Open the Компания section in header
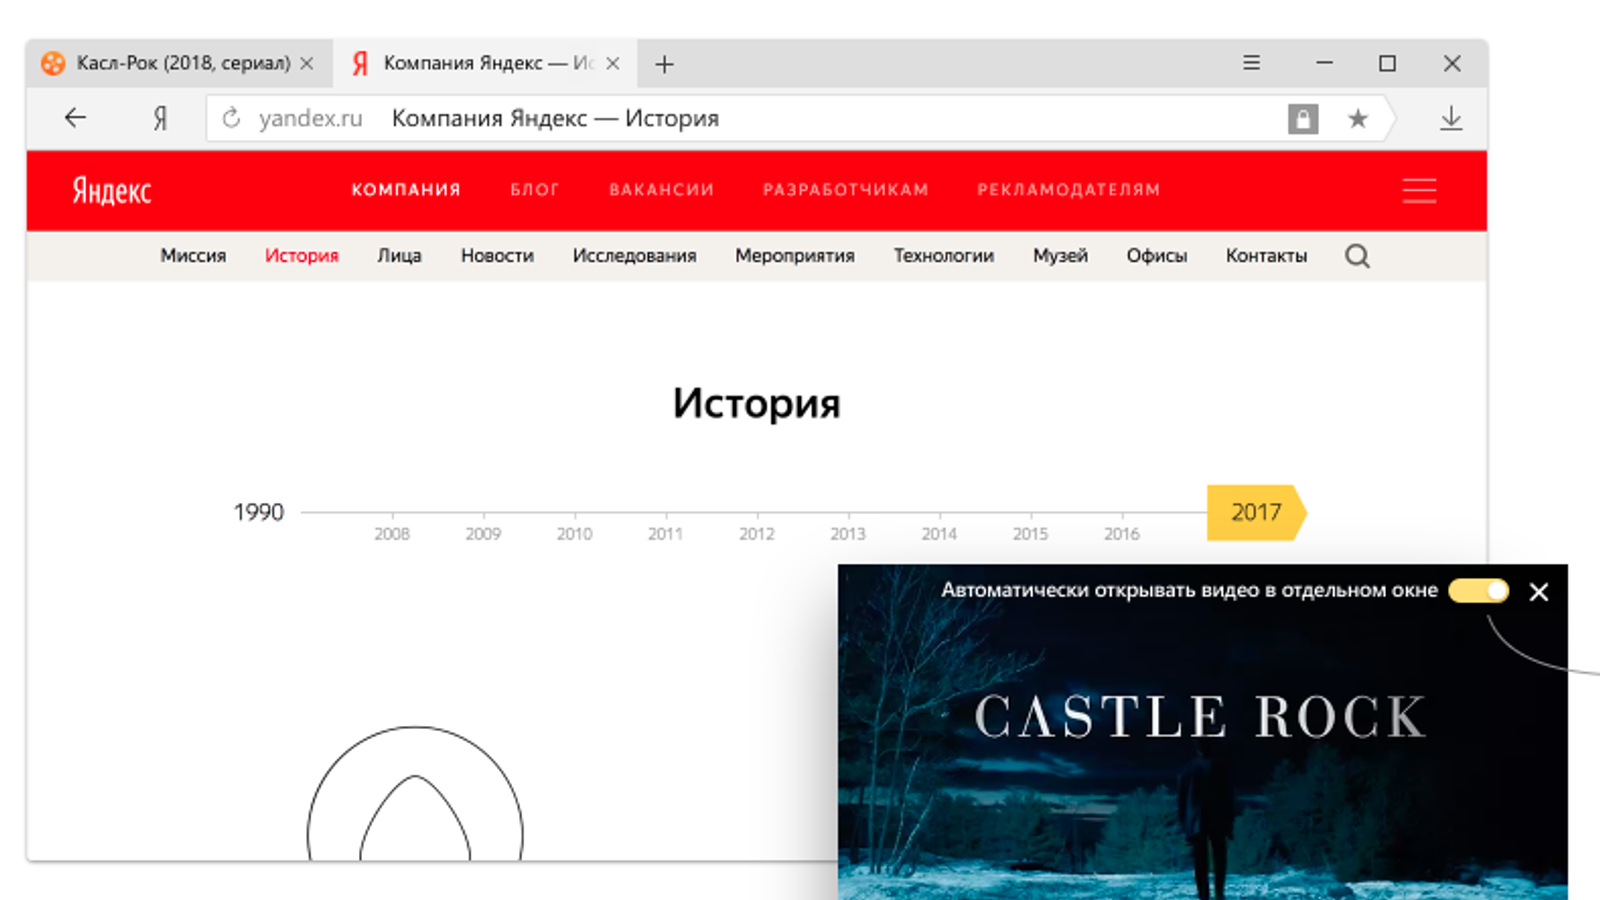This screenshot has height=900, width=1600. click(406, 190)
